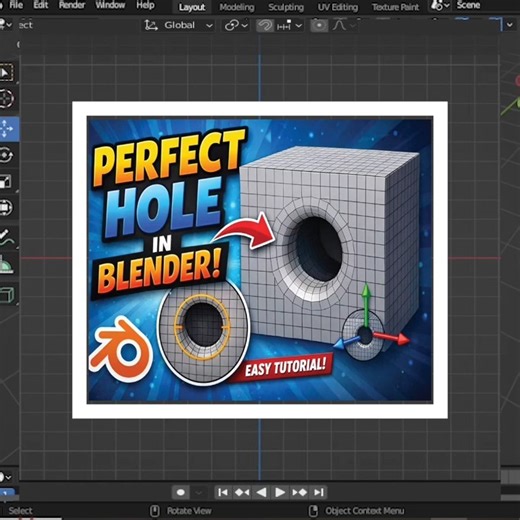Select the Transform tool
Screen dimensions: 520x520
(6, 207)
